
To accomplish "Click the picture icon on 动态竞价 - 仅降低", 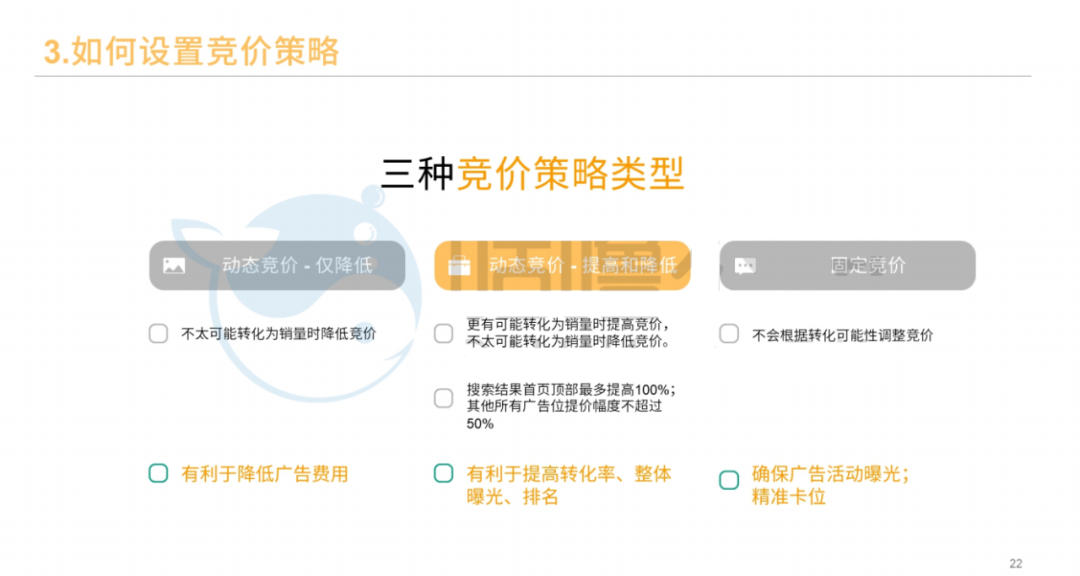I will [174, 266].
